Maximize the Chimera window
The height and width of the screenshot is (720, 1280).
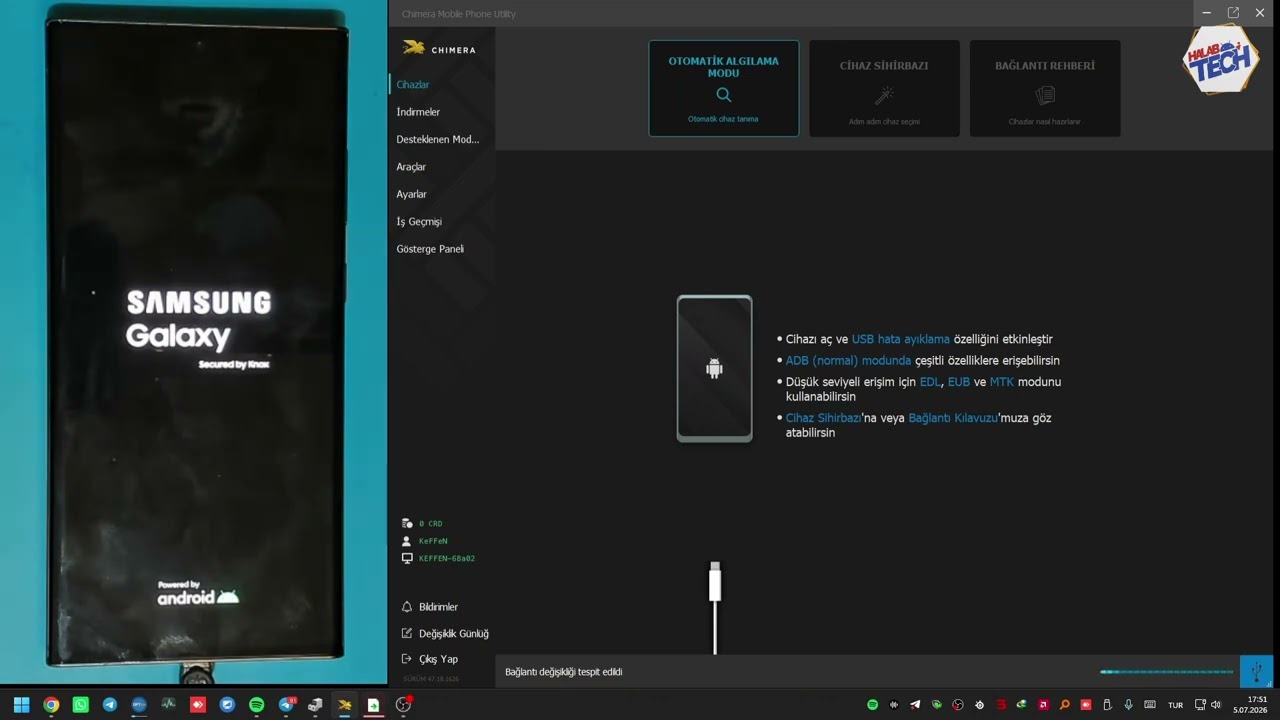1233,13
